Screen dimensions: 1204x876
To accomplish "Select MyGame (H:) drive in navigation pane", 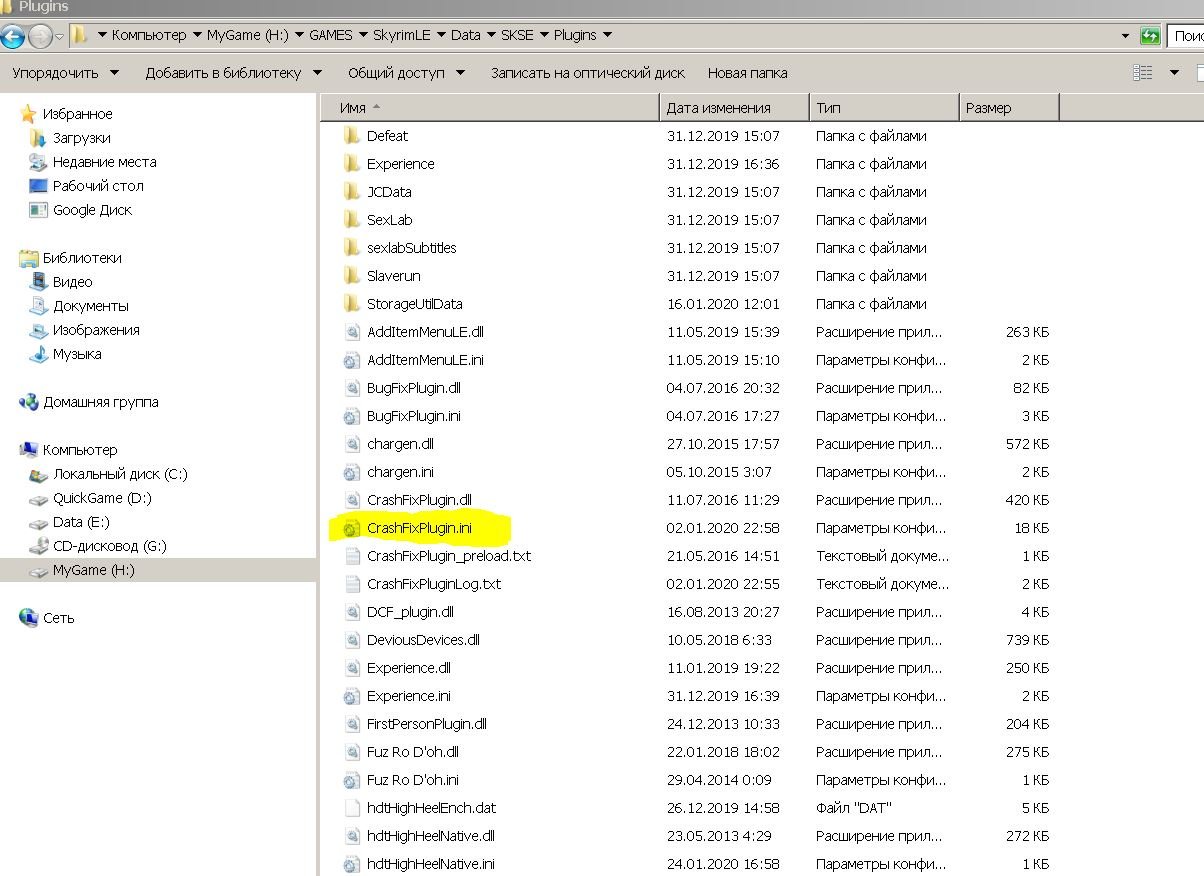I will point(93,570).
